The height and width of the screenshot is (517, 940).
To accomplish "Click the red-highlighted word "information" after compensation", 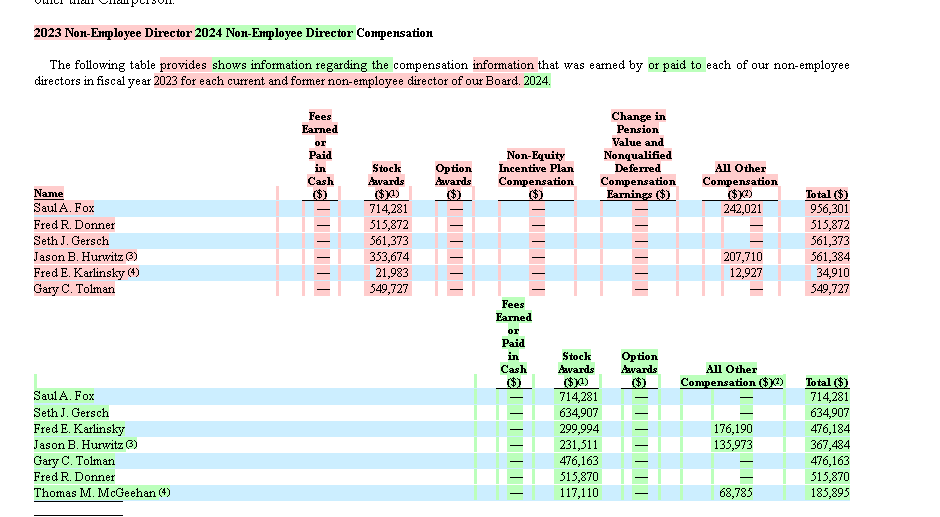I will coord(504,65).
